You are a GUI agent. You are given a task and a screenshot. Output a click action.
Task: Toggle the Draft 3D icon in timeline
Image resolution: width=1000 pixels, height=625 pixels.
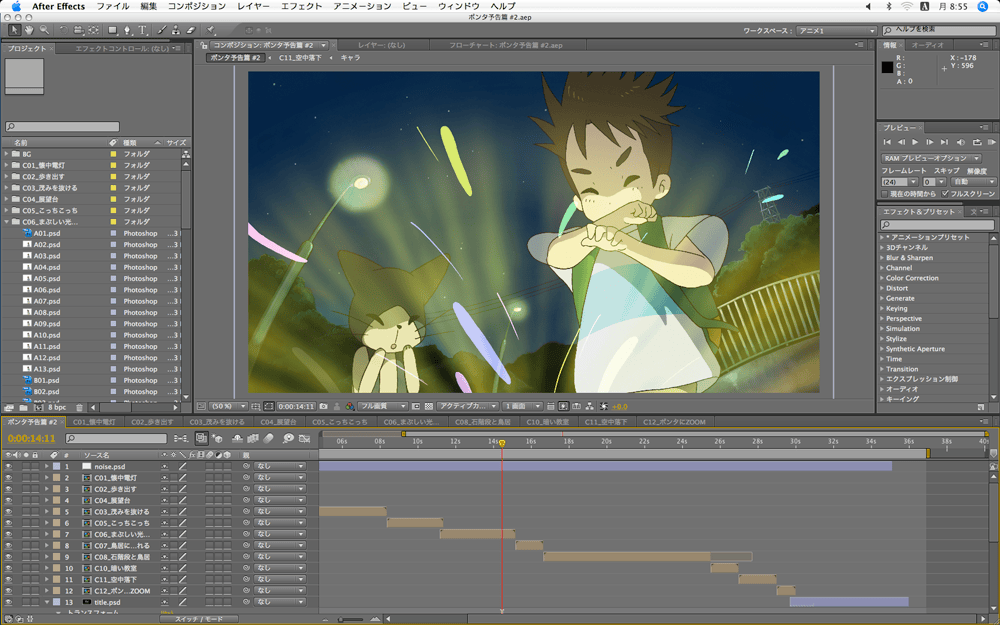click(217, 438)
